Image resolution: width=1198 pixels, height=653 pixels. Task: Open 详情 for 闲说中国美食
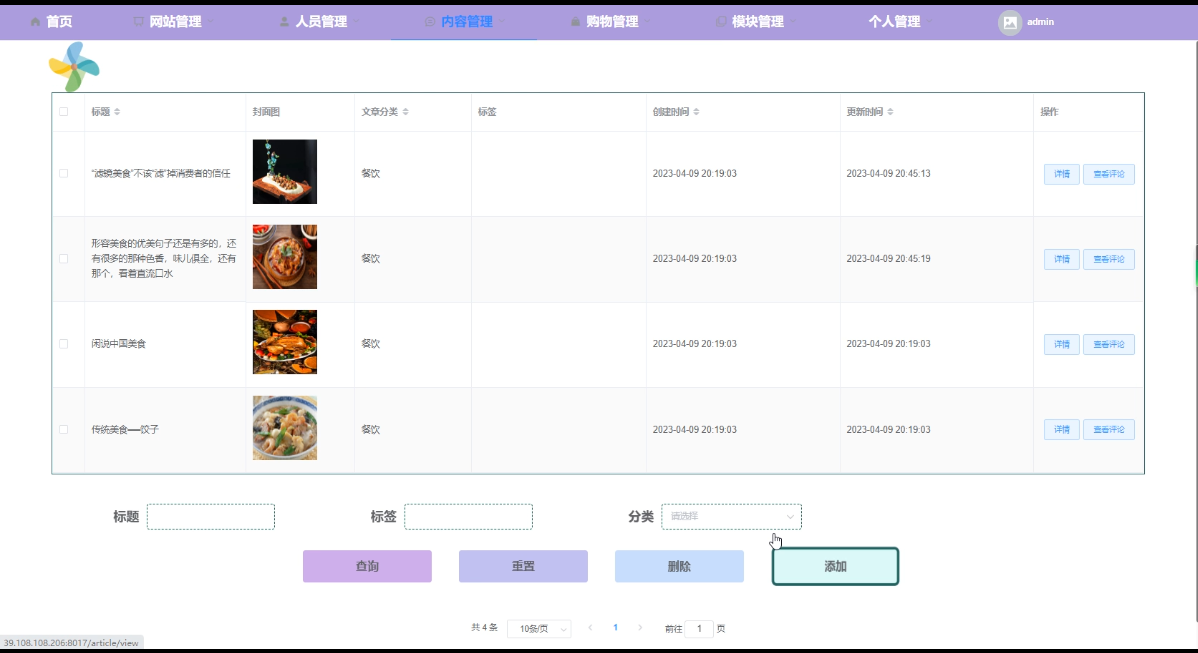click(1062, 344)
